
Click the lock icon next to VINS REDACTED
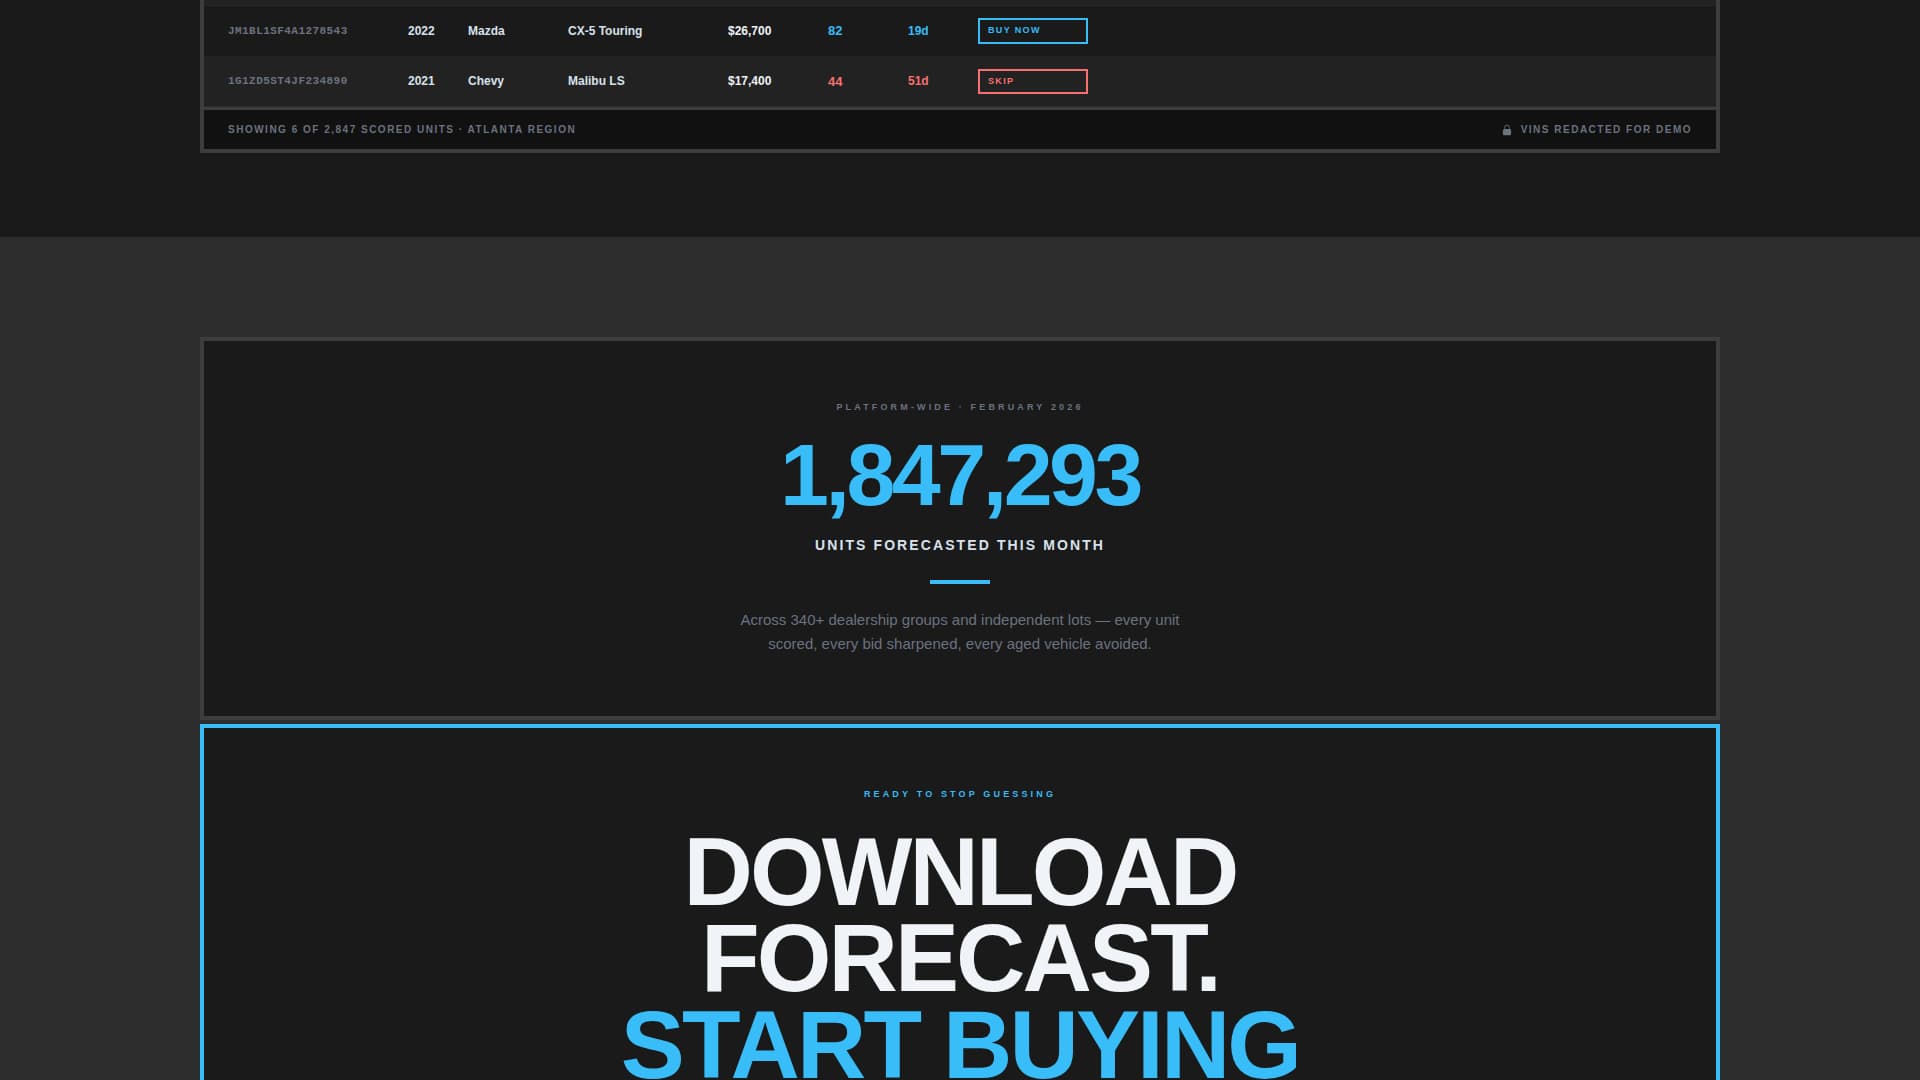[x=1507, y=129]
